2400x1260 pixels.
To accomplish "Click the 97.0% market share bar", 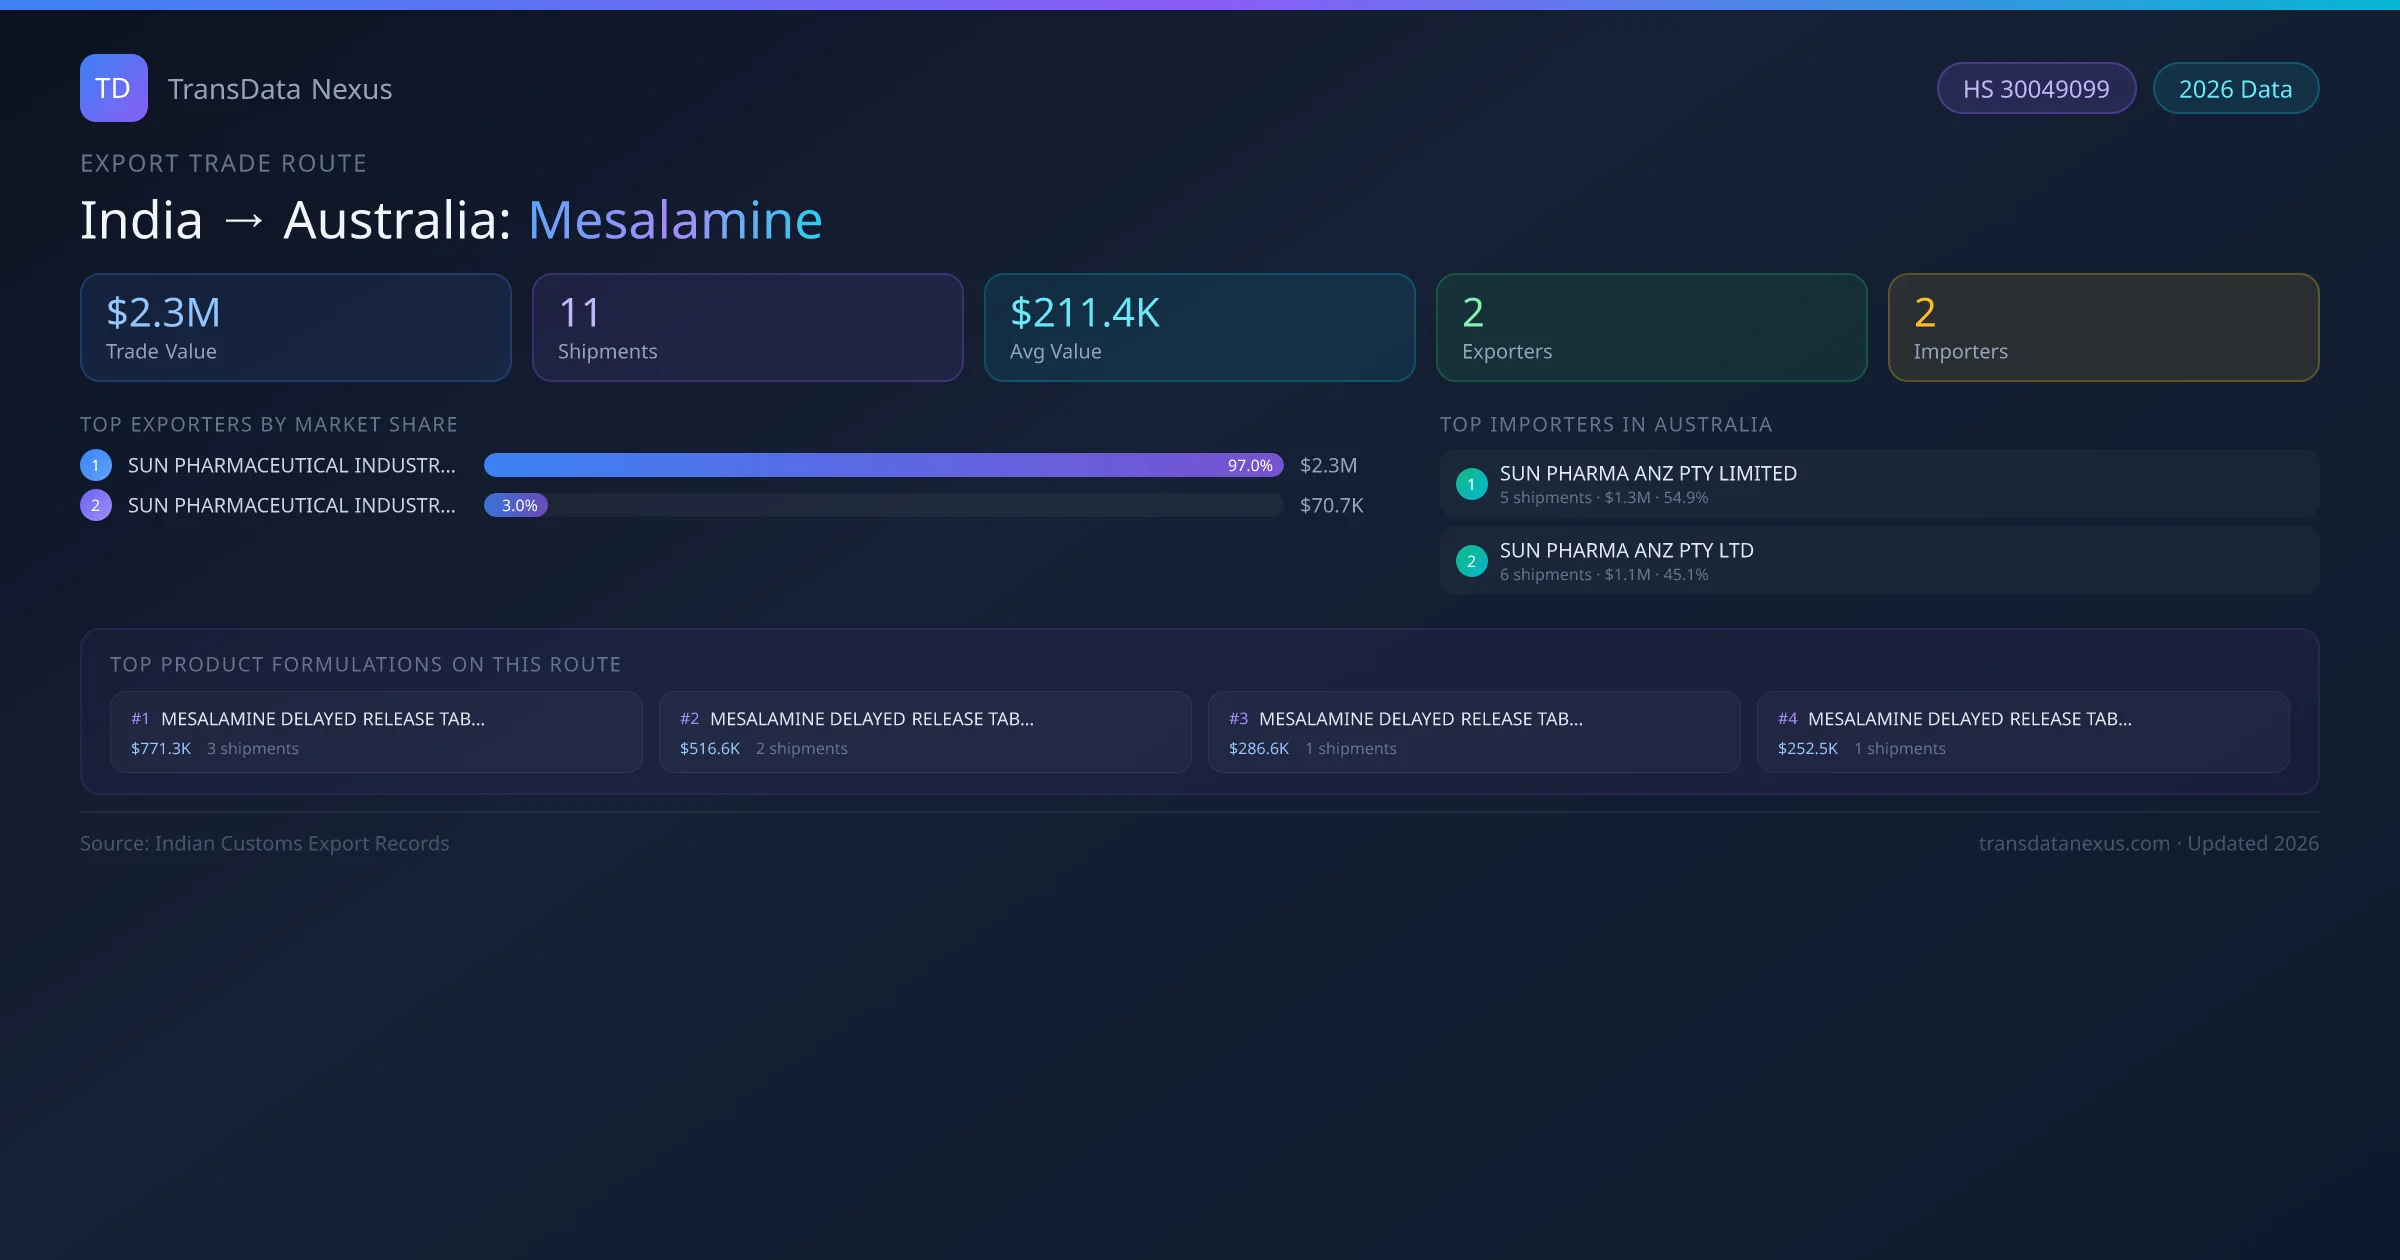I will coord(882,465).
